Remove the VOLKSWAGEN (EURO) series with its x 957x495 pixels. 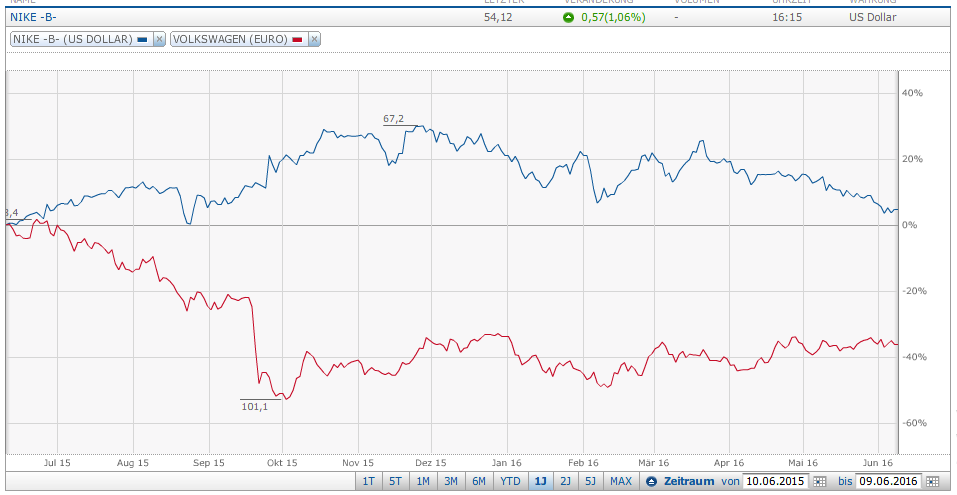tap(314, 39)
